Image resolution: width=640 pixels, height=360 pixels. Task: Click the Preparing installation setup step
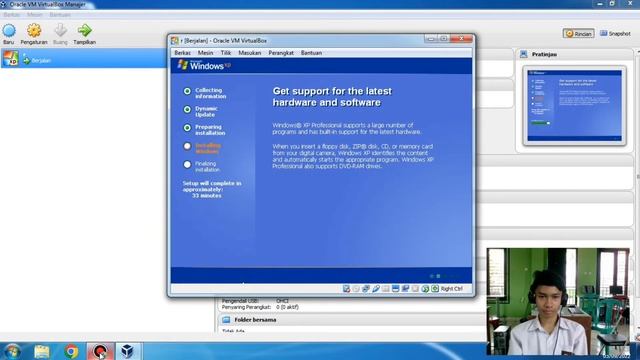tap(210, 130)
